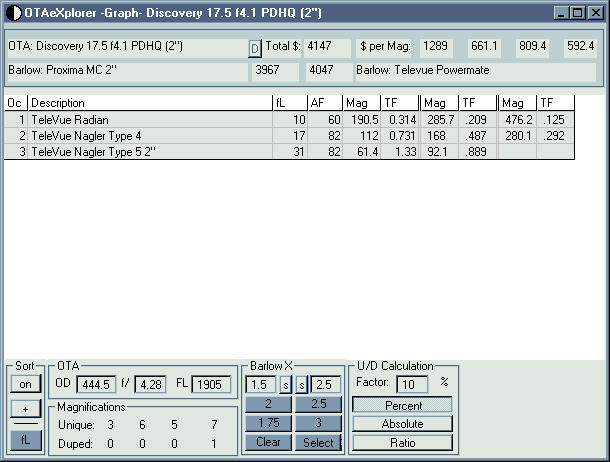Click the TF cell .889 for Nagler Type 5

coord(478,152)
